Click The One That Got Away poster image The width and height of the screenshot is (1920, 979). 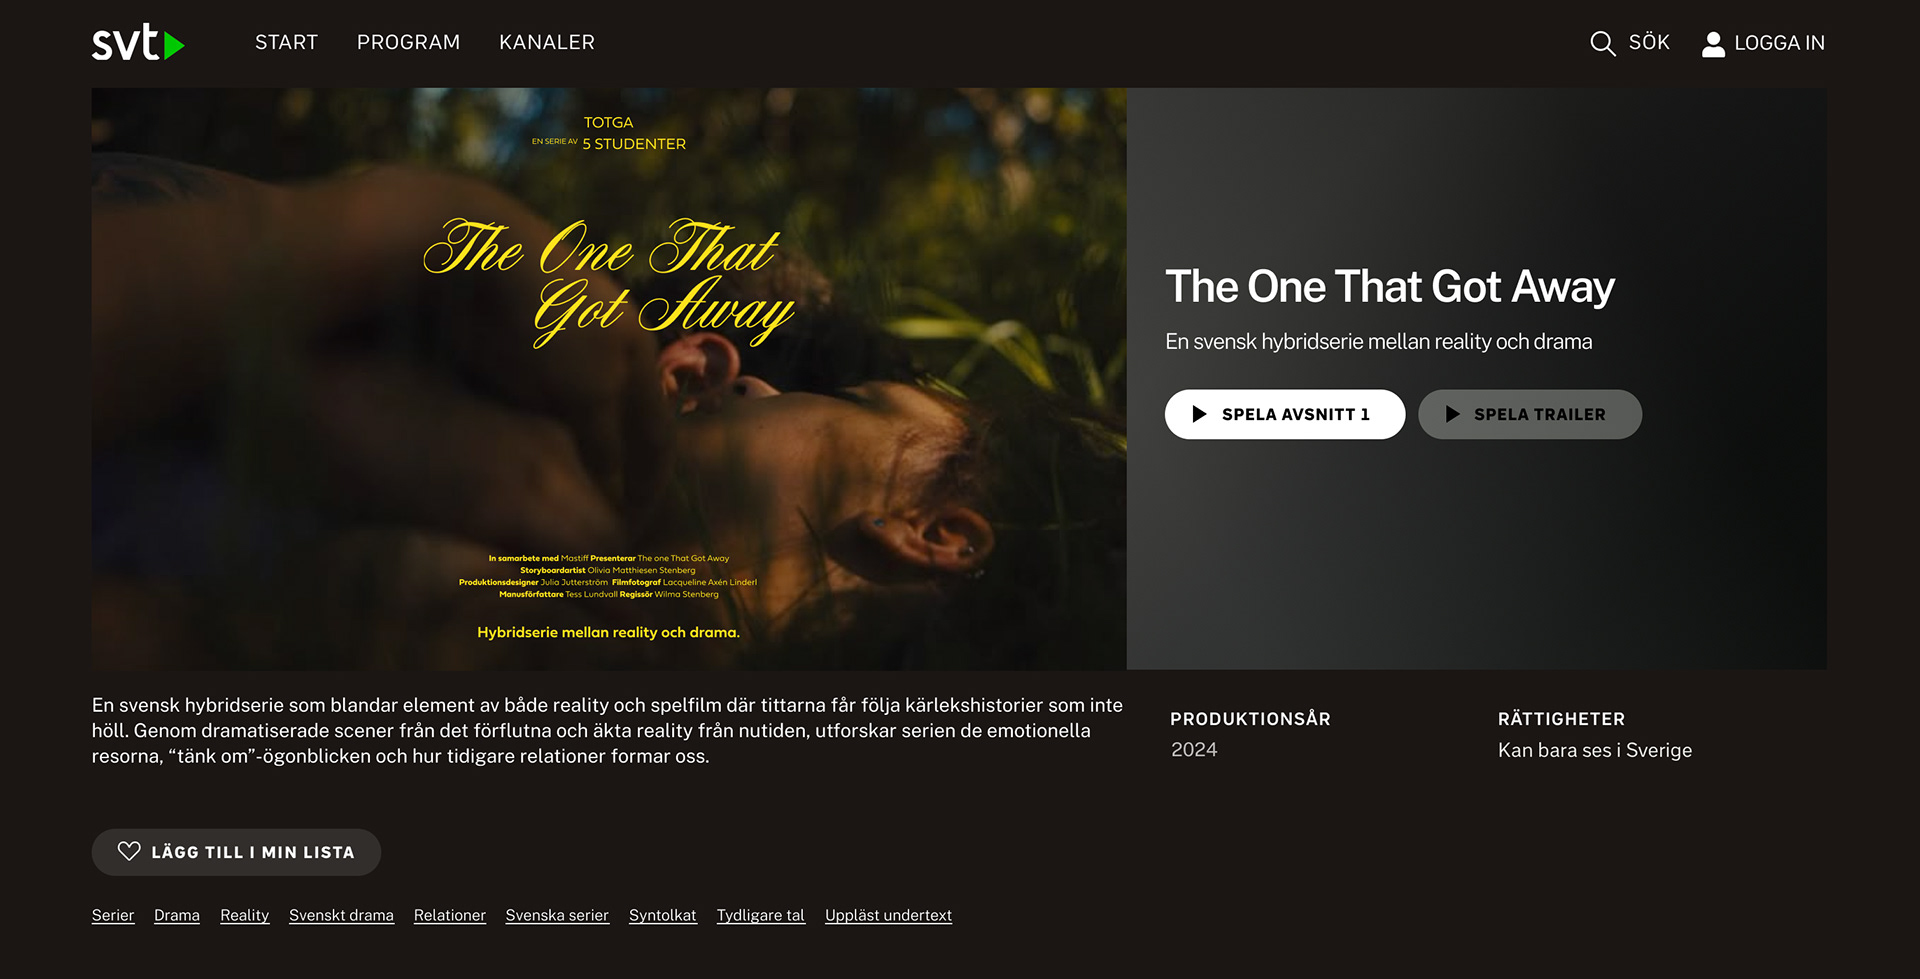(609, 378)
